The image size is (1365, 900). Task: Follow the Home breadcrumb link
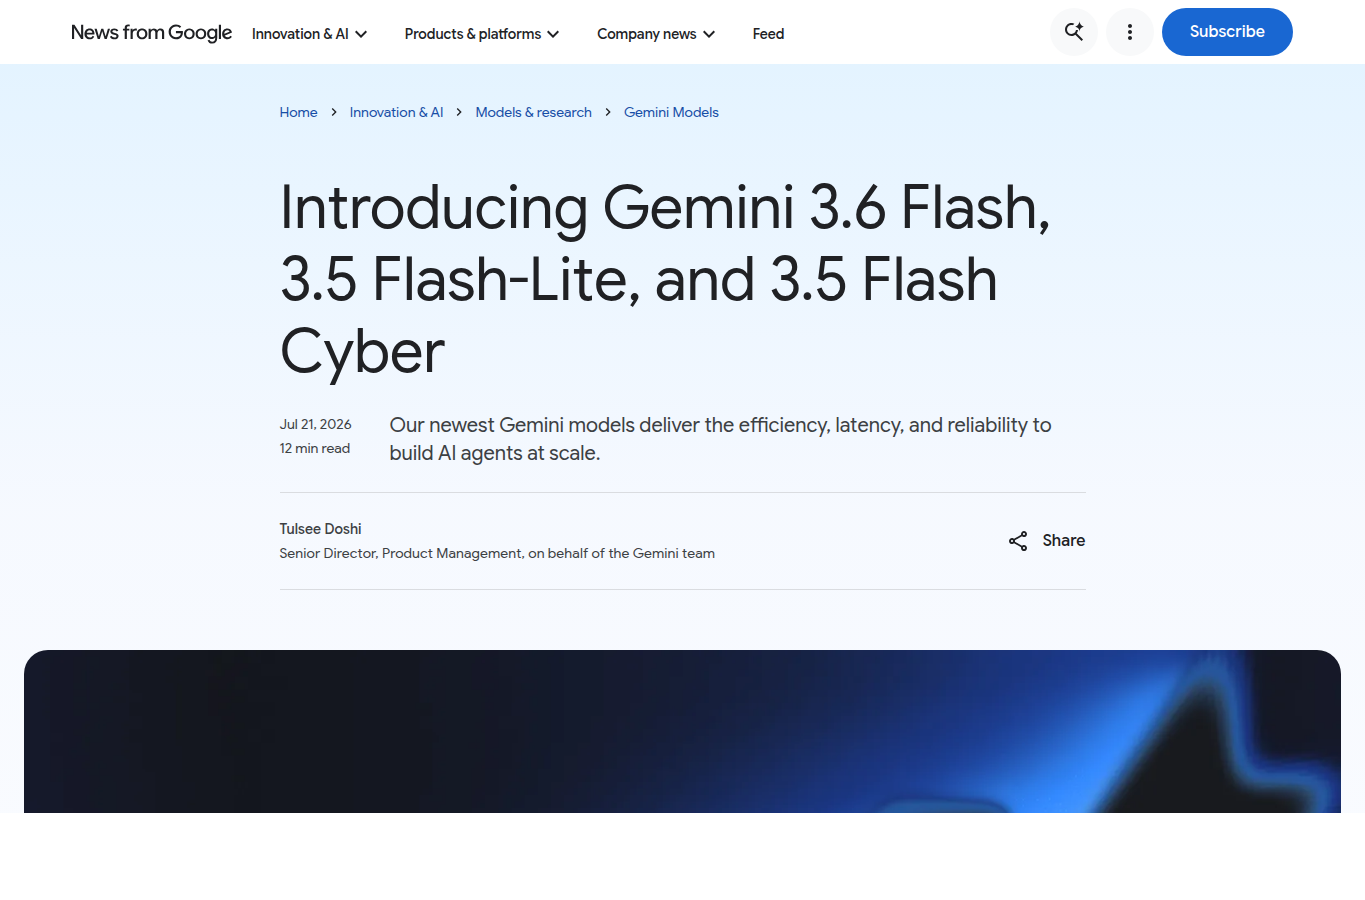298,112
